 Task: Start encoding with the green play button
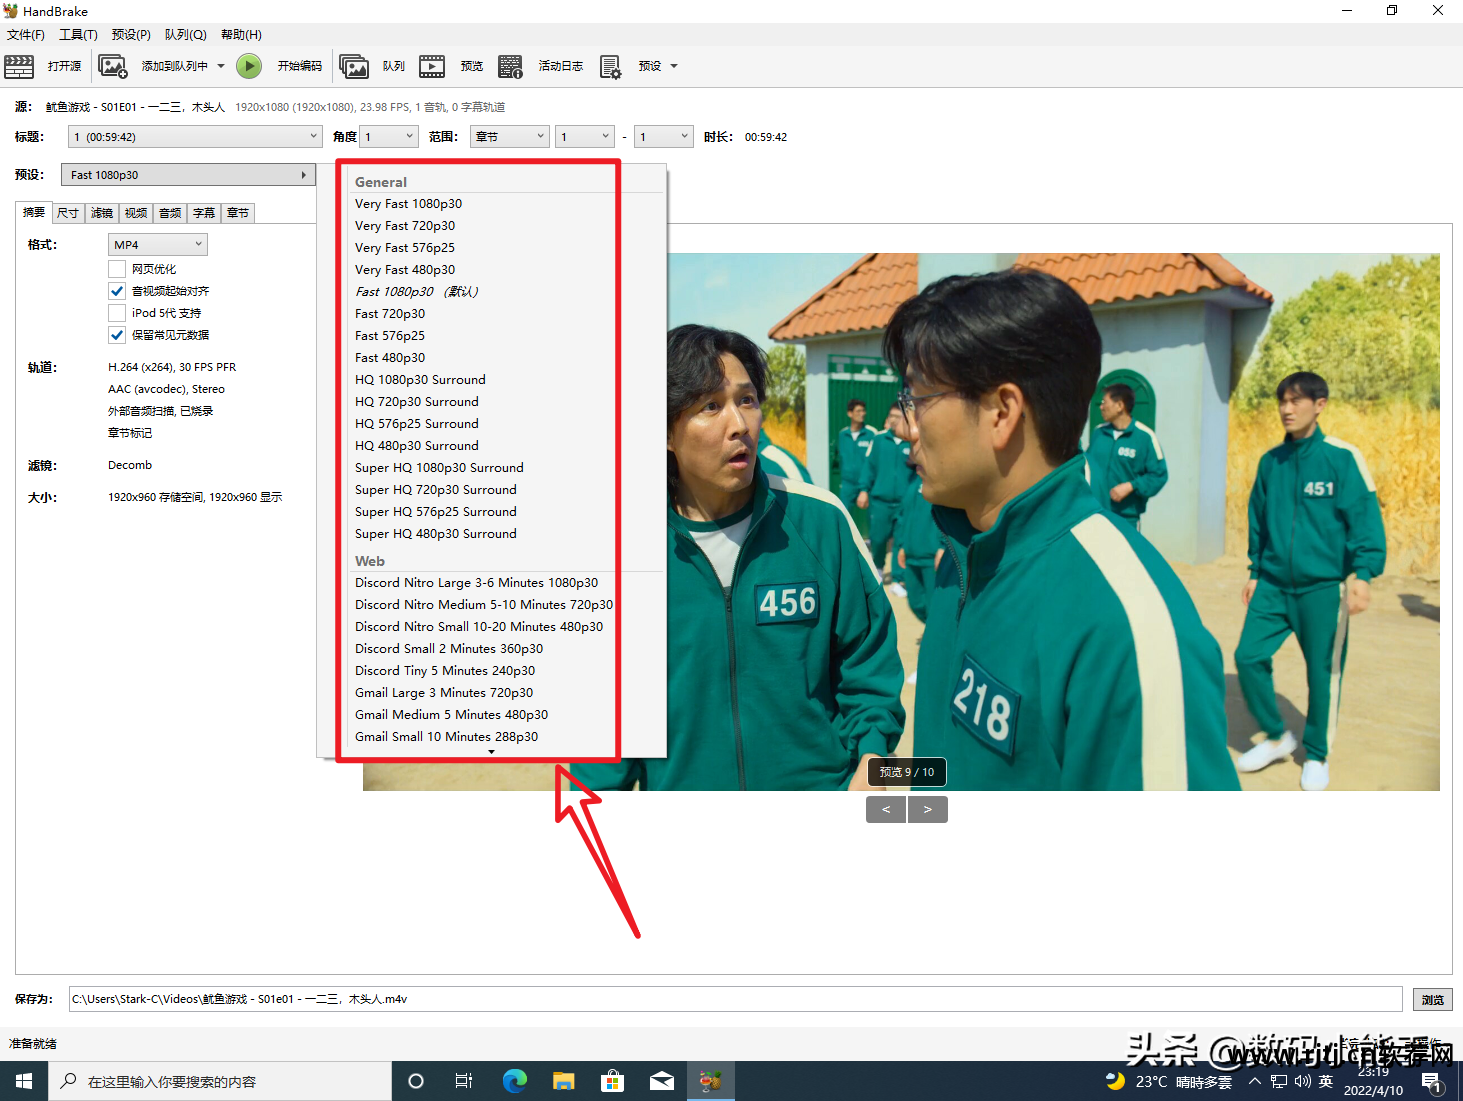point(249,67)
